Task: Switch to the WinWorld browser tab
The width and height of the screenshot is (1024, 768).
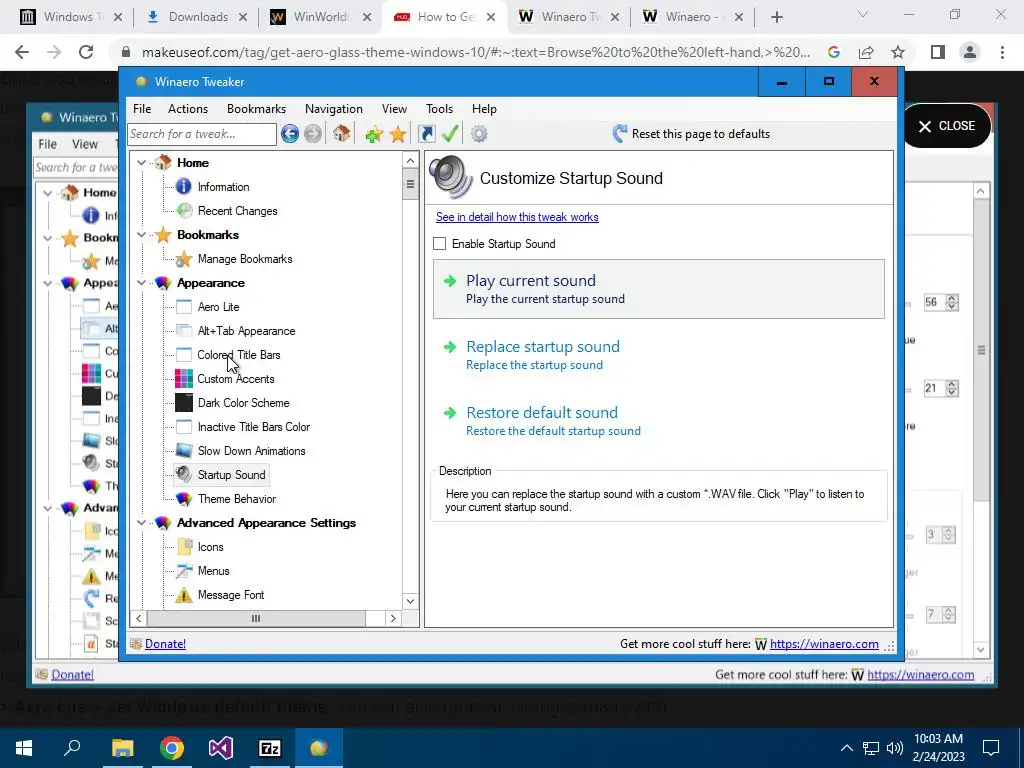Action: coord(321,17)
